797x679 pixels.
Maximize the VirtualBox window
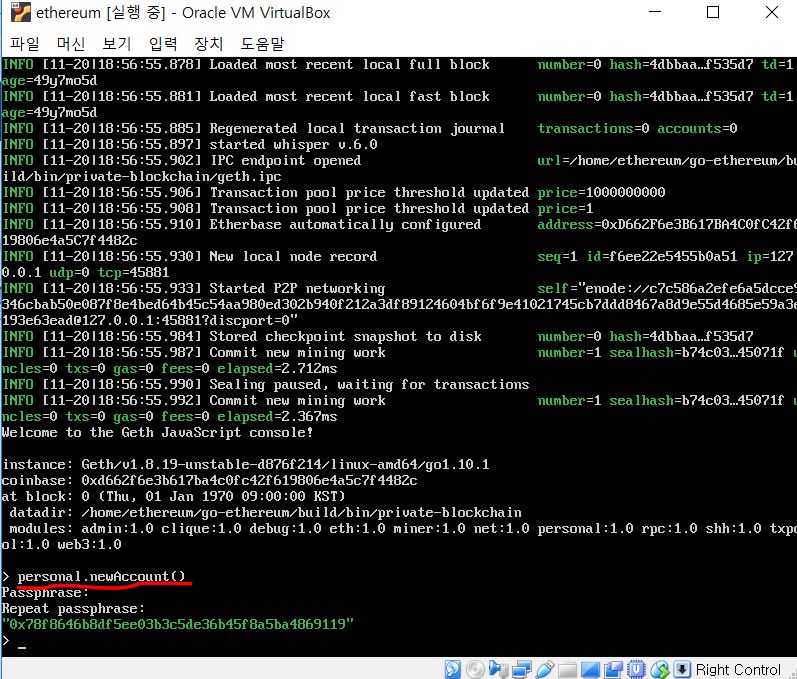pyautogui.click(x=713, y=12)
